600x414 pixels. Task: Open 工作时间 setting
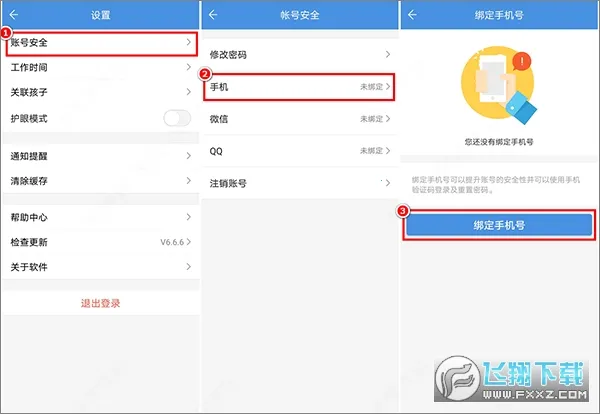101,67
